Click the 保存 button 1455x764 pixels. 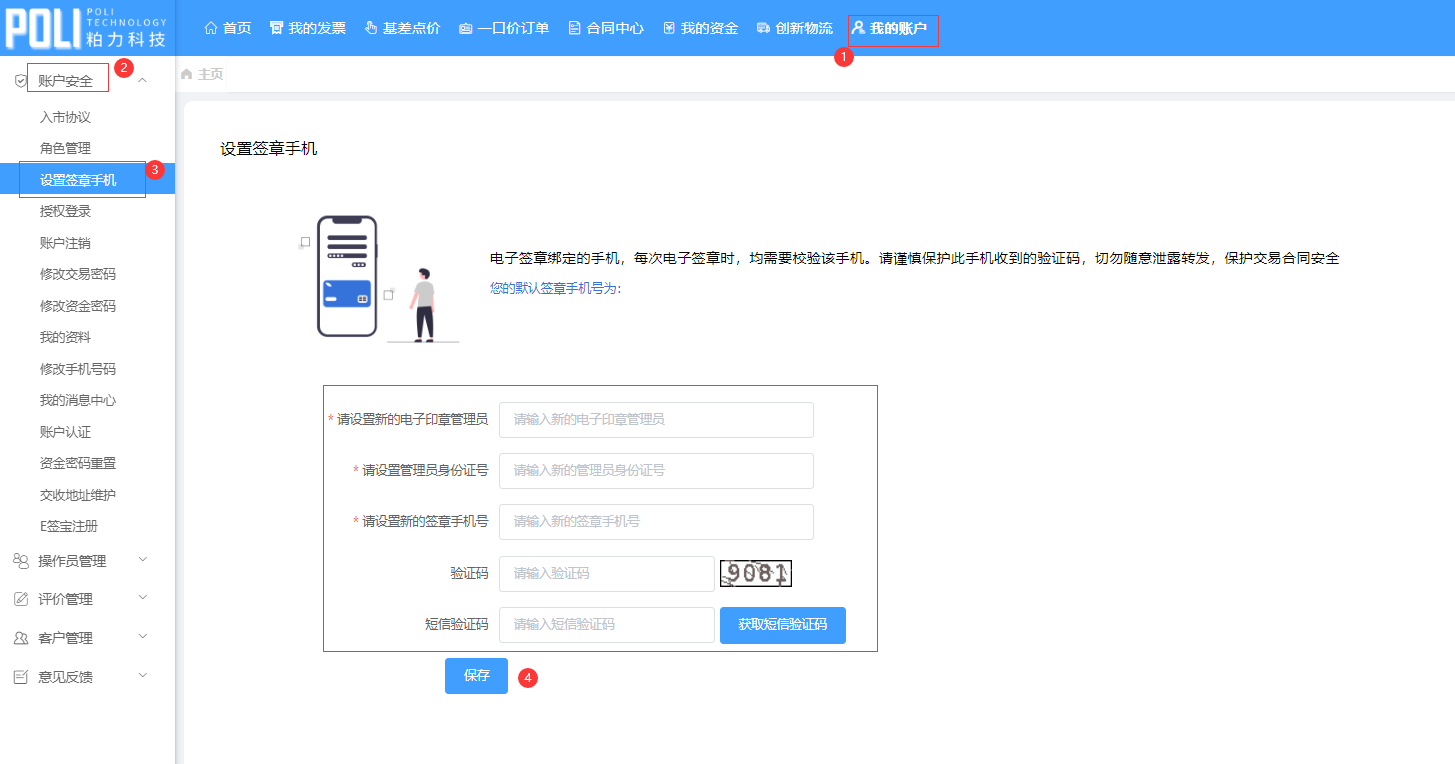(x=476, y=676)
